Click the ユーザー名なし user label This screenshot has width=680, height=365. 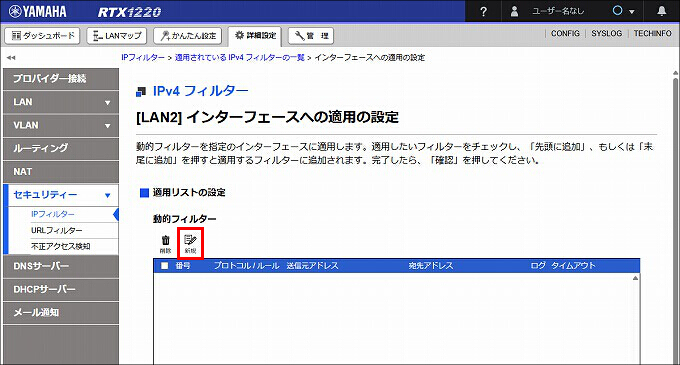558,11
